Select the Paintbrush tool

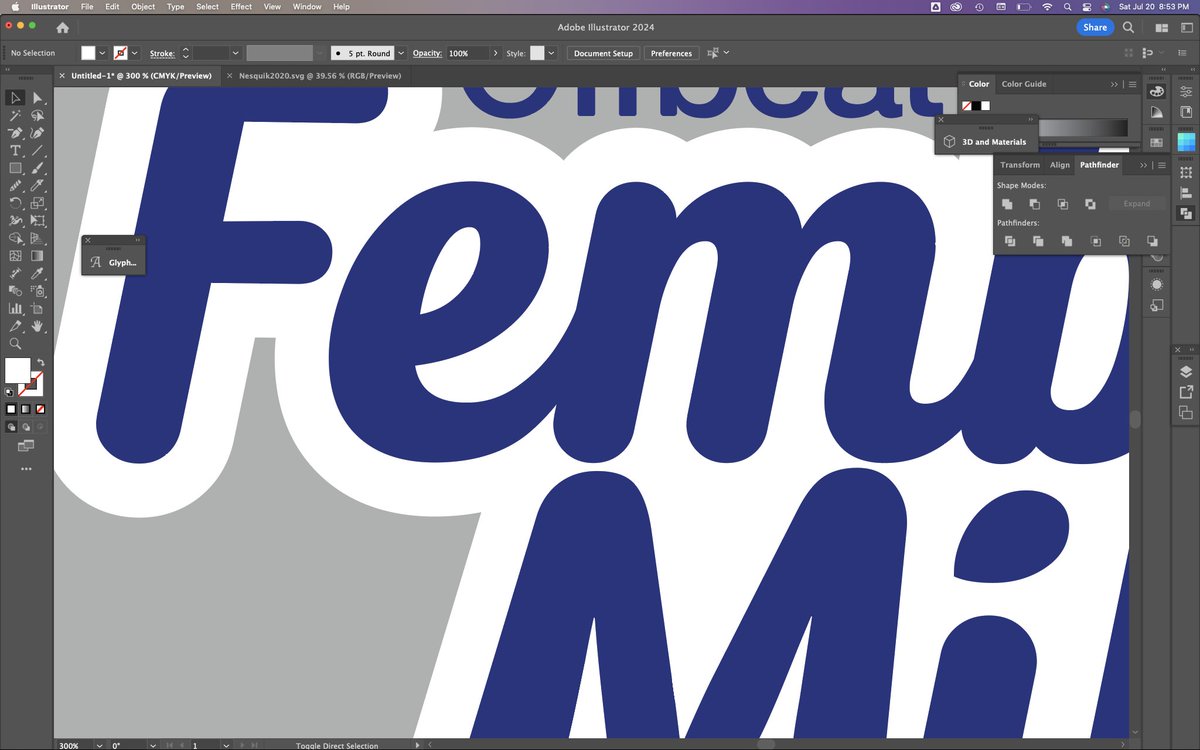coord(37,167)
